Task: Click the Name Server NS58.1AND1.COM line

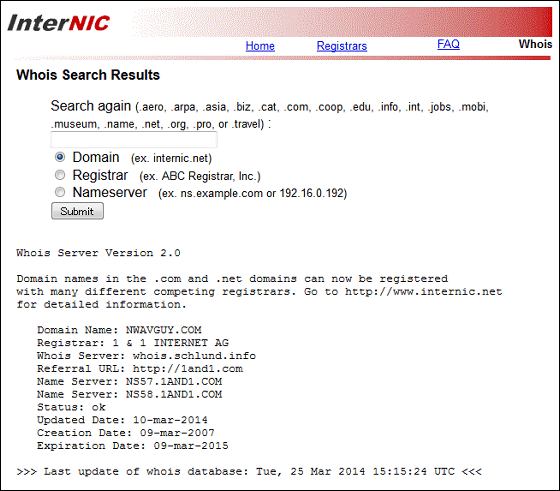Action: point(129,394)
